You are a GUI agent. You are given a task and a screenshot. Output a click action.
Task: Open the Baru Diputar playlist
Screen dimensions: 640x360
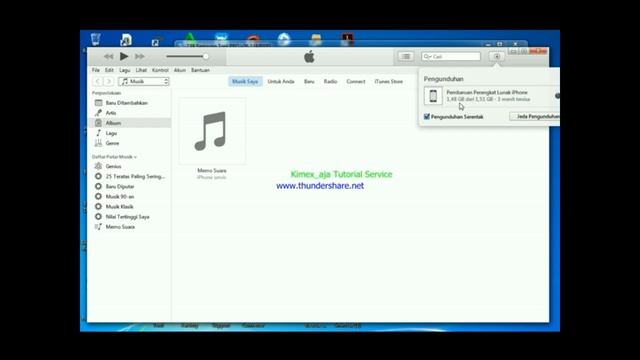click(x=129, y=187)
